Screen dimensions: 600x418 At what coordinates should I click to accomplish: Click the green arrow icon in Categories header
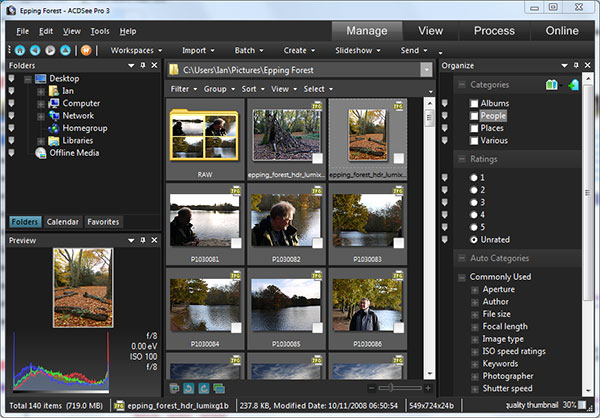coord(573,85)
